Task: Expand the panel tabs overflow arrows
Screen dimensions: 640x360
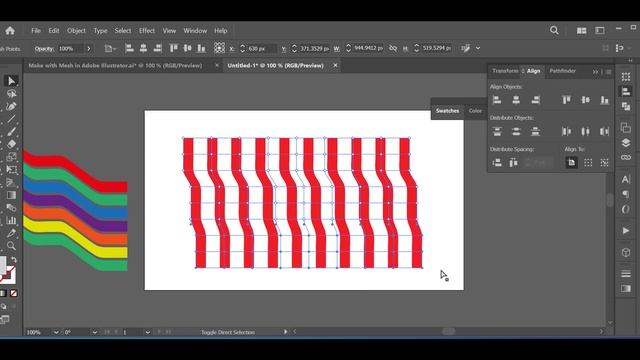Action: [595, 72]
